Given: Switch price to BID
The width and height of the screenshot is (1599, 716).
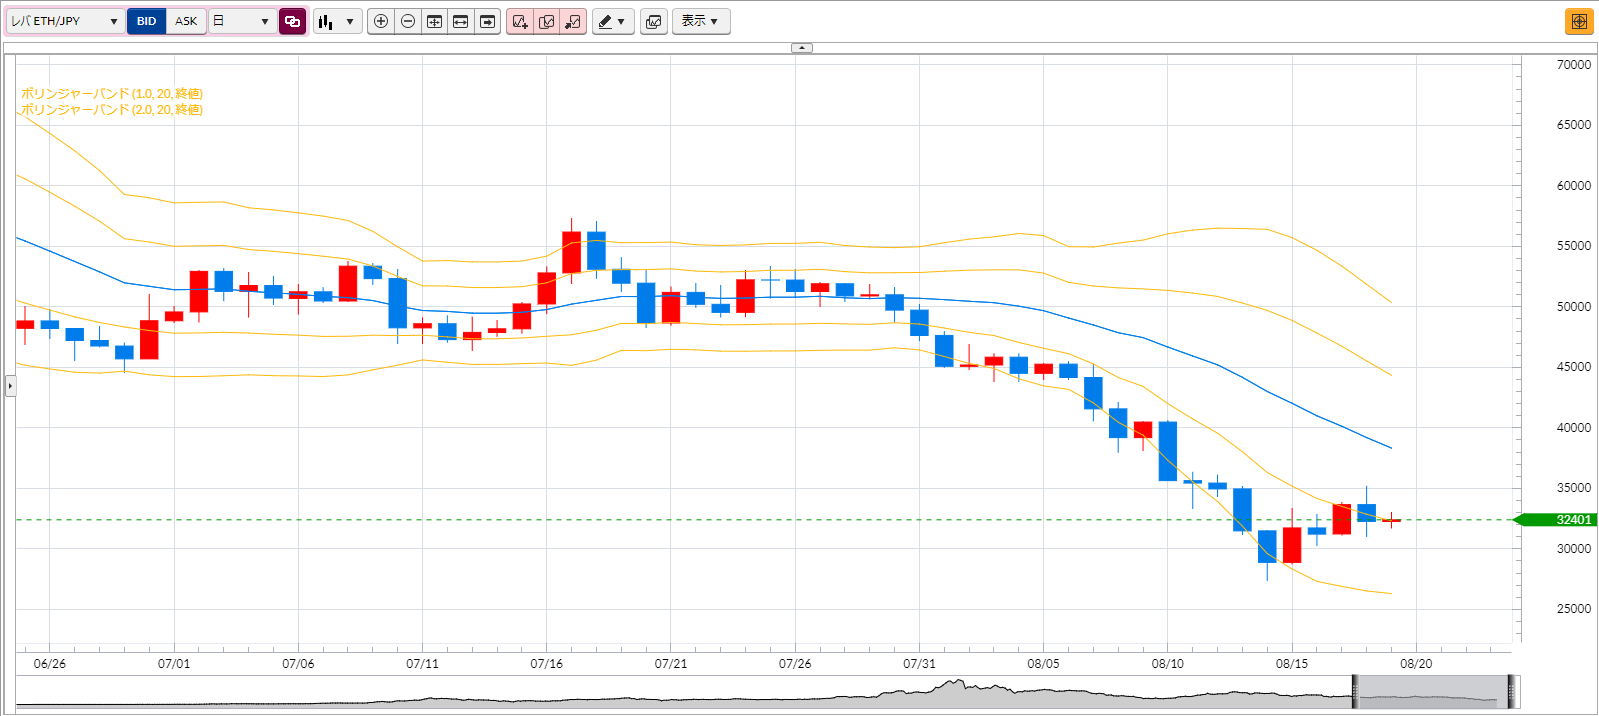Looking at the screenshot, I should (147, 21).
